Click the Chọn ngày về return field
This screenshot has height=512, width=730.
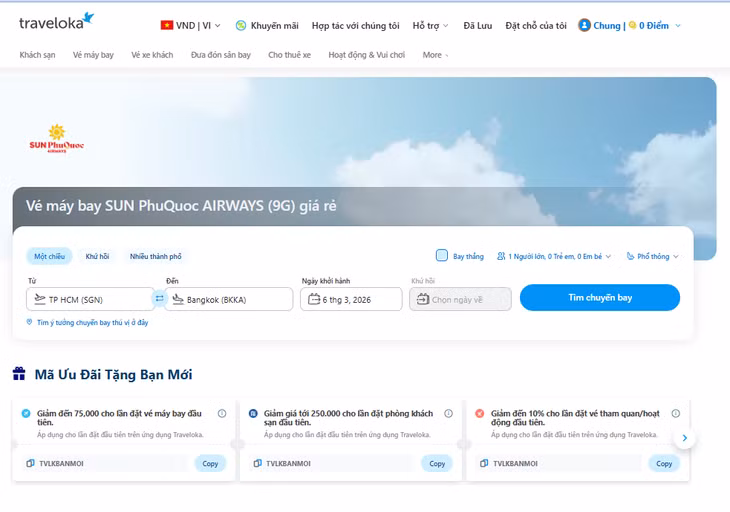point(460,299)
